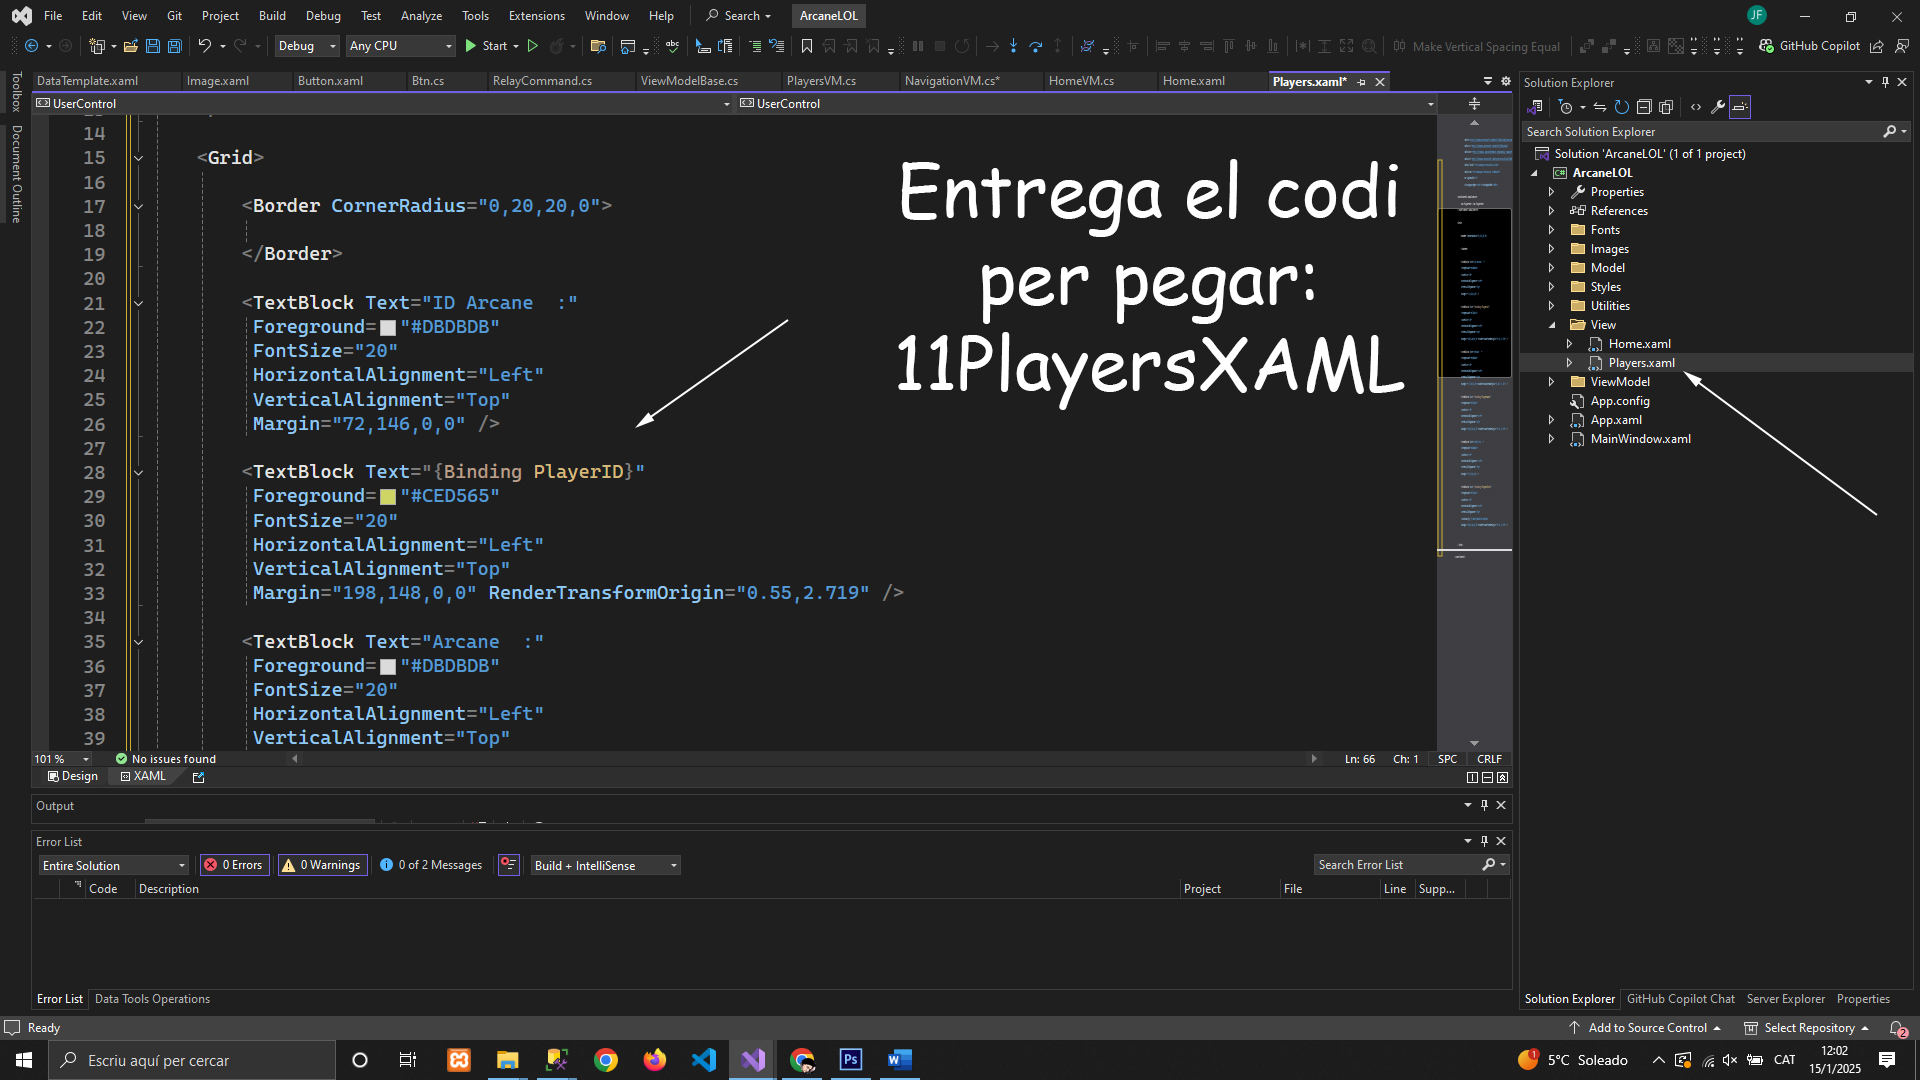Click Collapse All in Solution Explorer toolbar
Screen dimensions: 1920x1080
(x=1644, y=107)
